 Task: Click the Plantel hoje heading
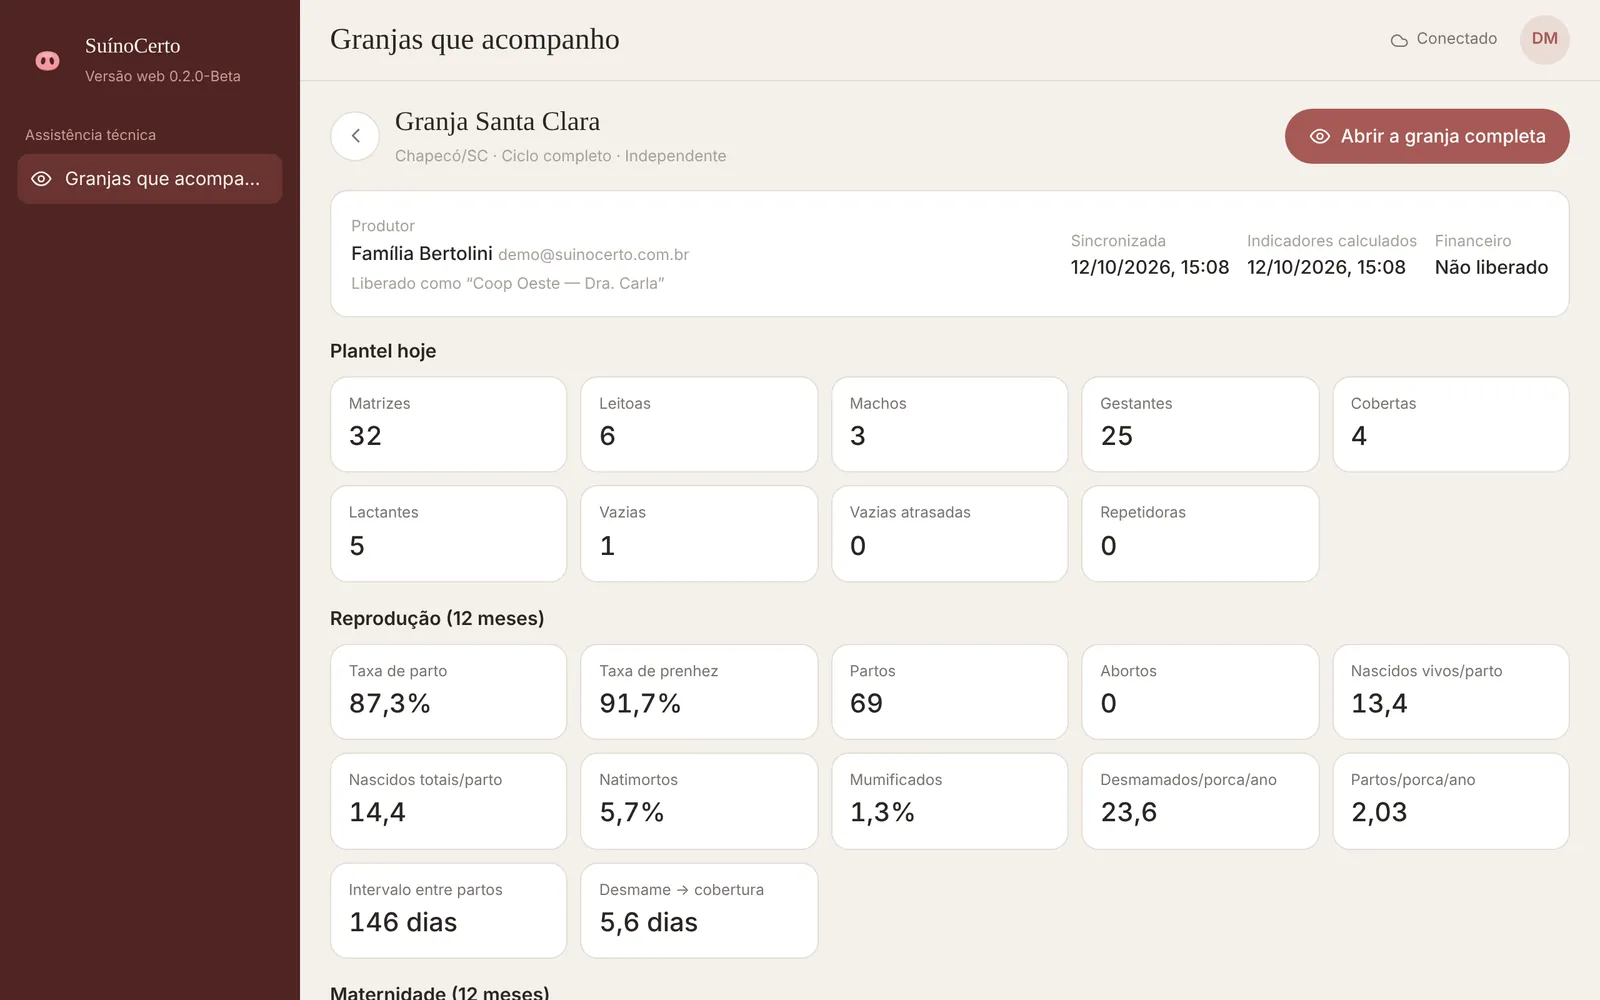tap(383, 351)
